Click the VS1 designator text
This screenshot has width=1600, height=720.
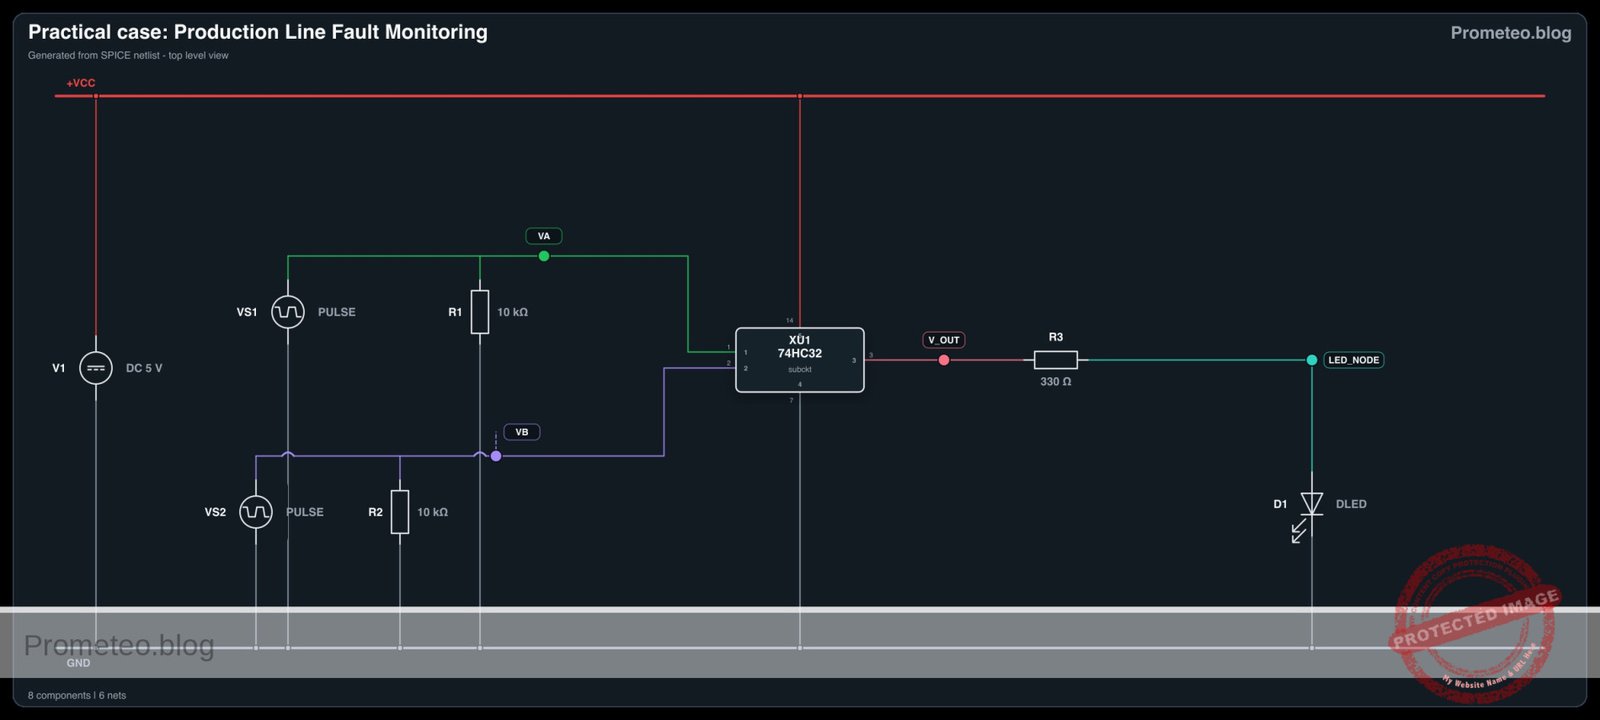pos(247,312)
